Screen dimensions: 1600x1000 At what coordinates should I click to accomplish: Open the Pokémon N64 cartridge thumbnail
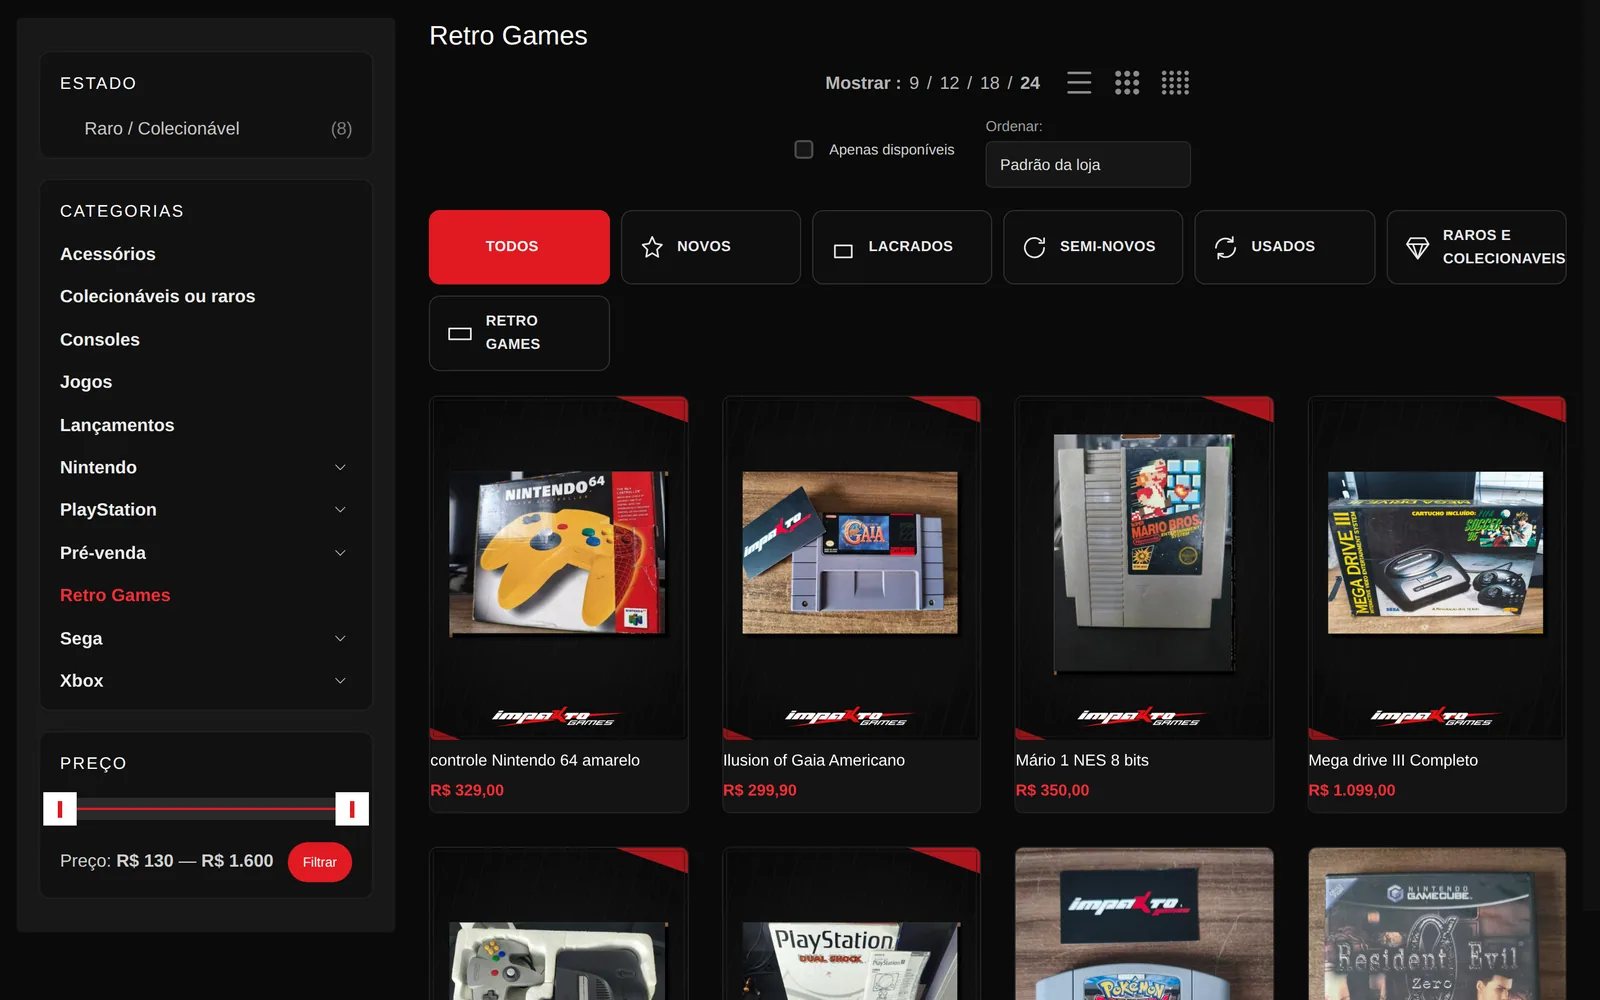point(1144,924)
